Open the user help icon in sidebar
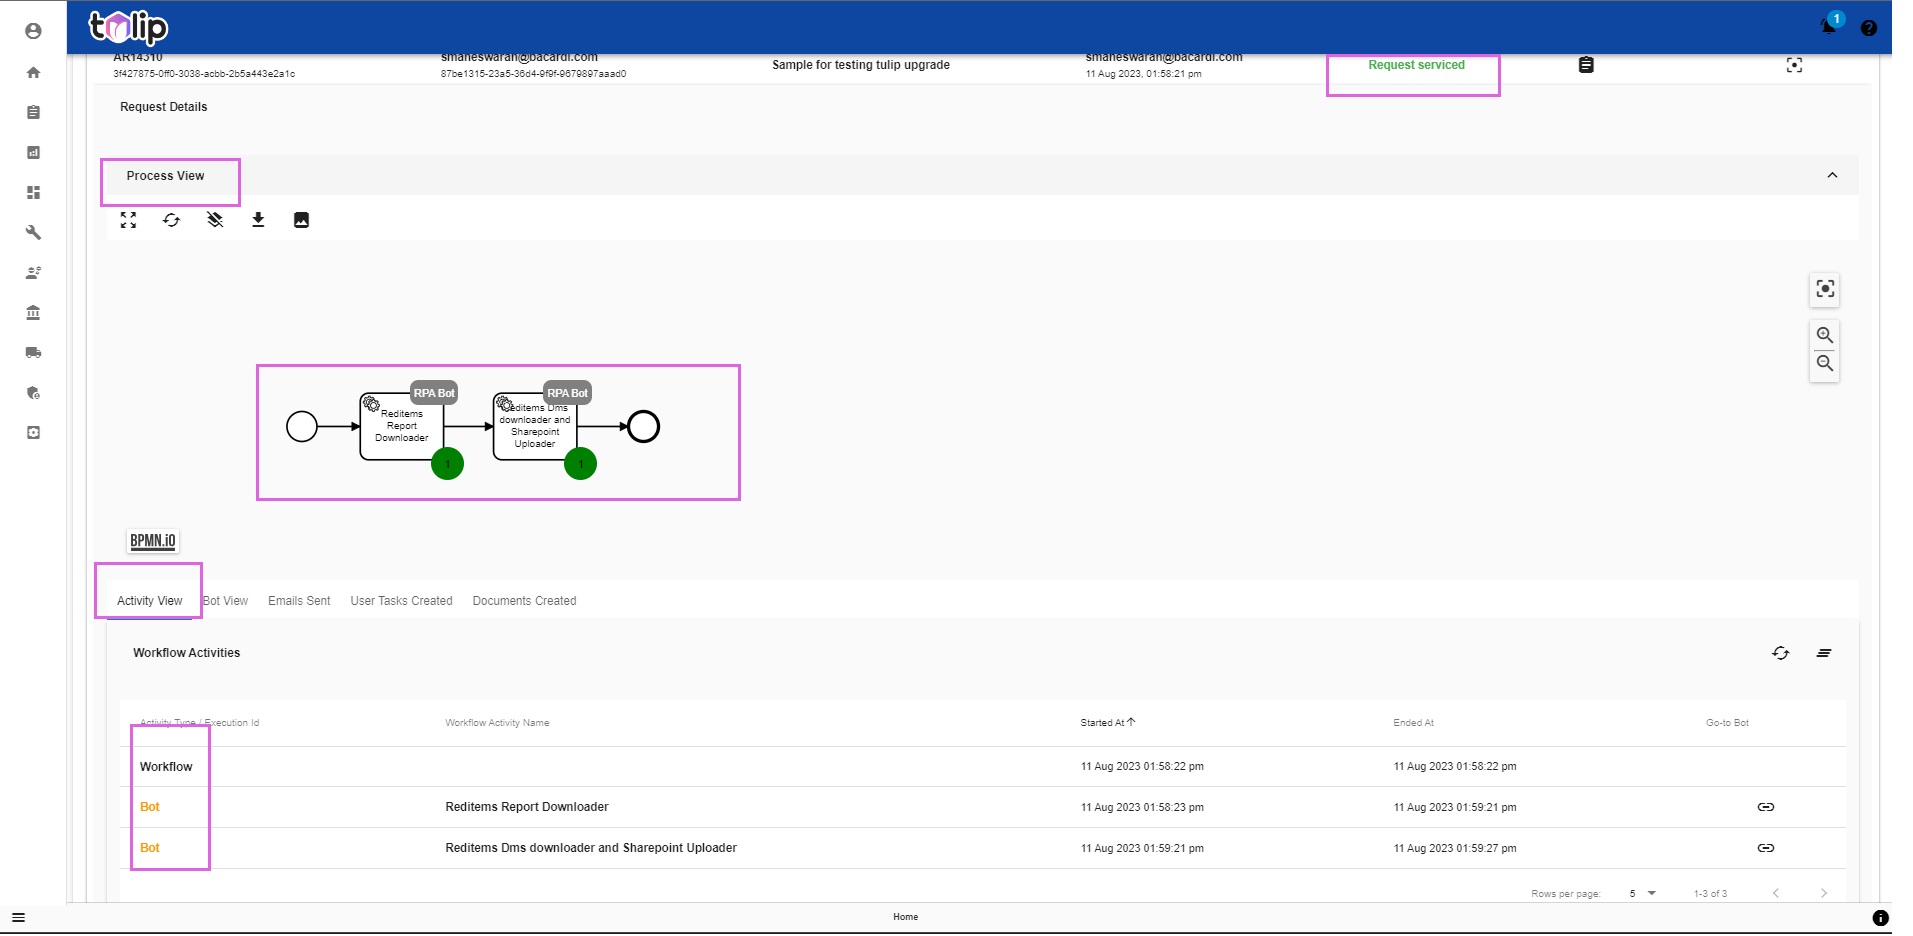The height and width of the screenshot is (936, 1913). click(x=33, y=272)
